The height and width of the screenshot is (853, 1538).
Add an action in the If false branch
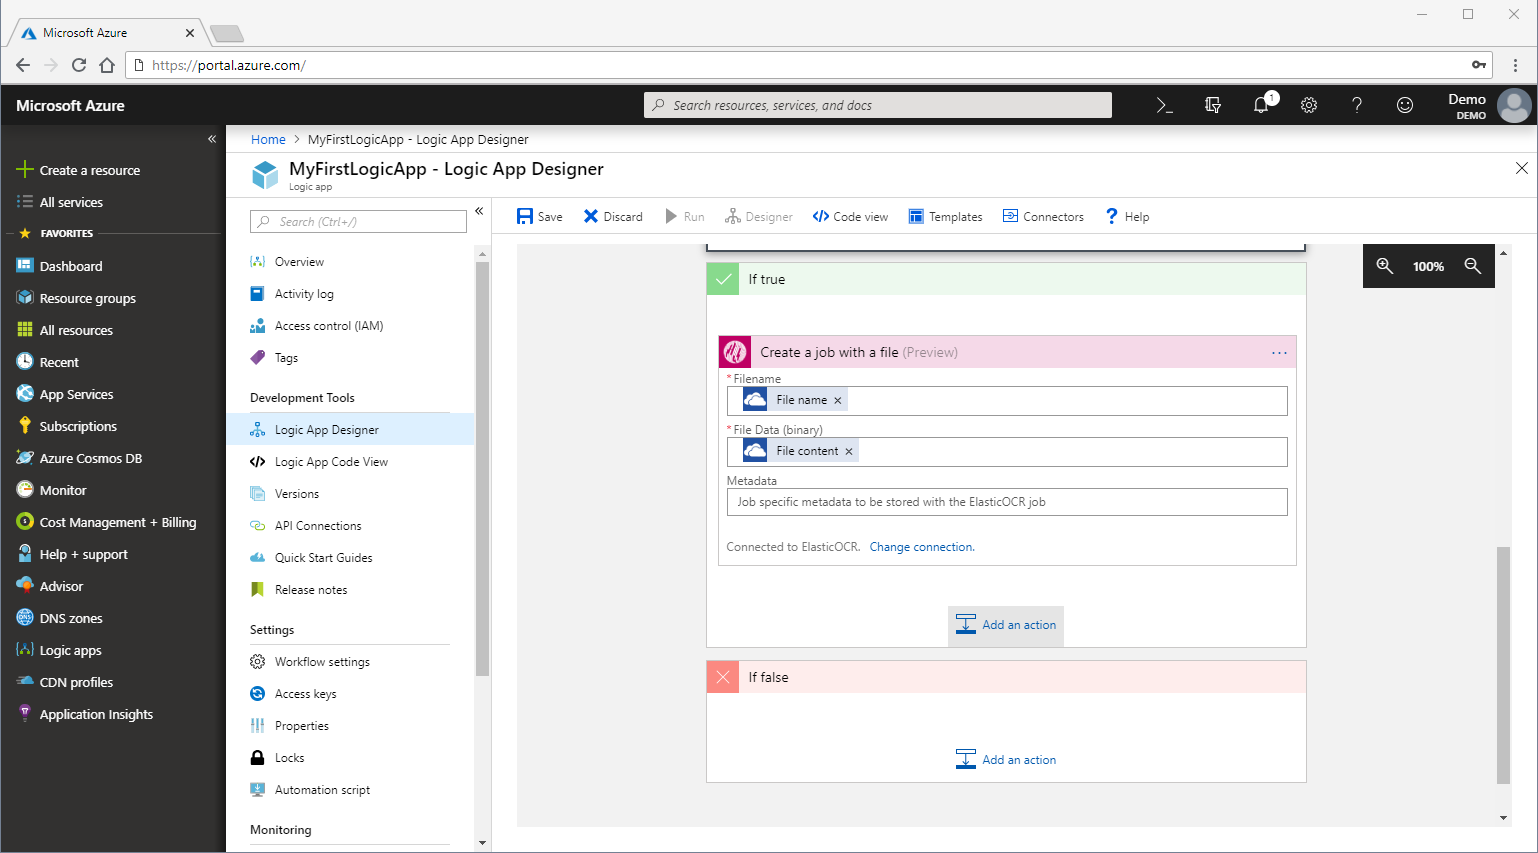coord(1006,760)
